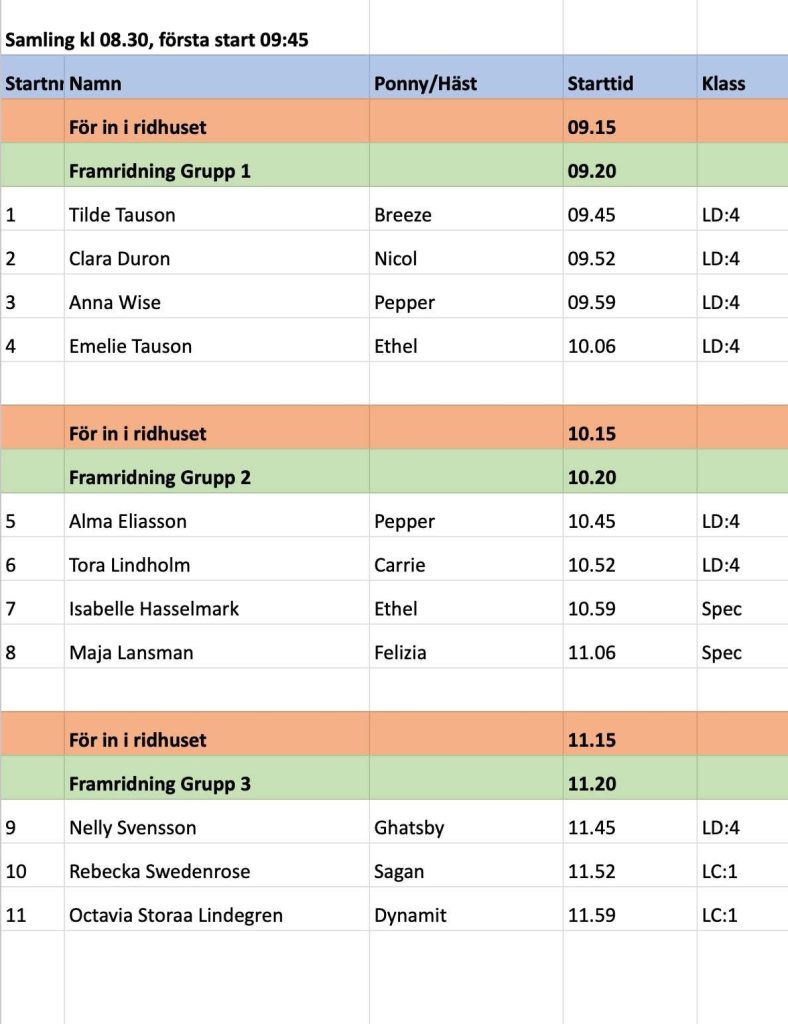Viewport: 788px width, 1024px height.
Task: Select the Clara Duron name cell
Action: (x=119, y=258)
